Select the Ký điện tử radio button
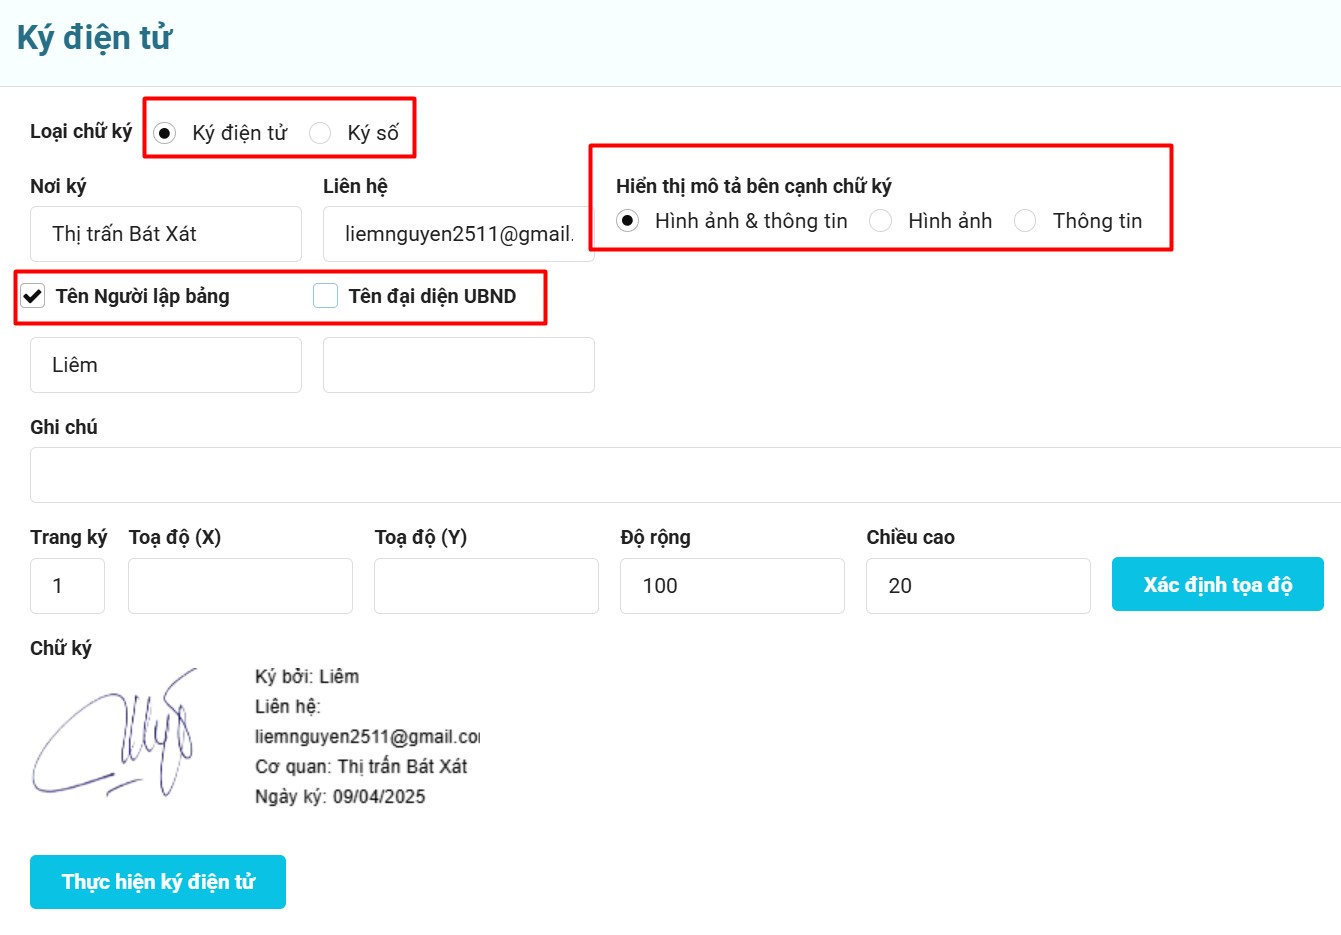Screen dimensions: 1341x935 (165, 133)
